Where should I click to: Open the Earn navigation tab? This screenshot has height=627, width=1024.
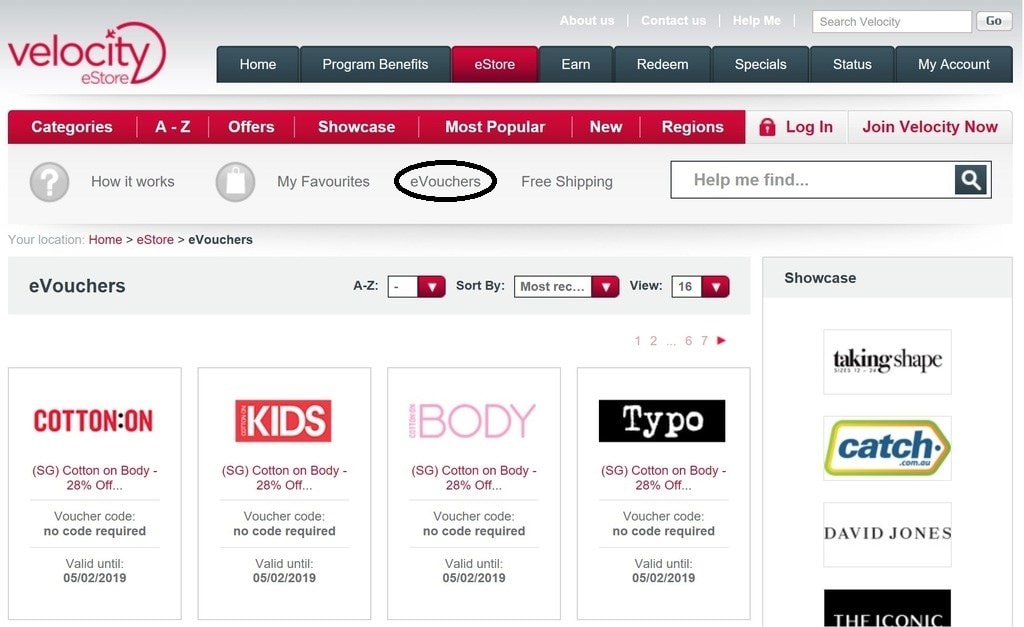576,64
